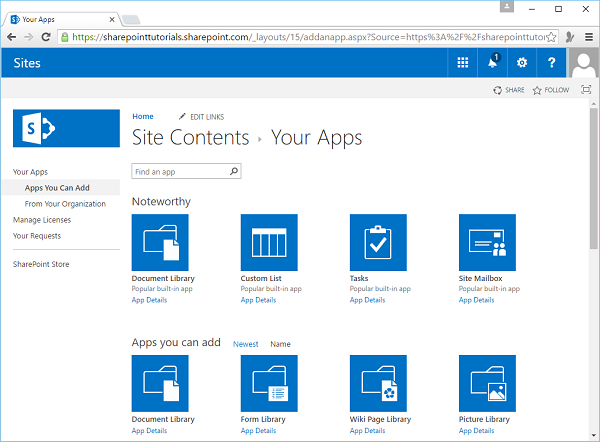Open the app launcher waffle icon
This screenshot has width=600, height=442.
pyautogui.click(x=462, y=63)
